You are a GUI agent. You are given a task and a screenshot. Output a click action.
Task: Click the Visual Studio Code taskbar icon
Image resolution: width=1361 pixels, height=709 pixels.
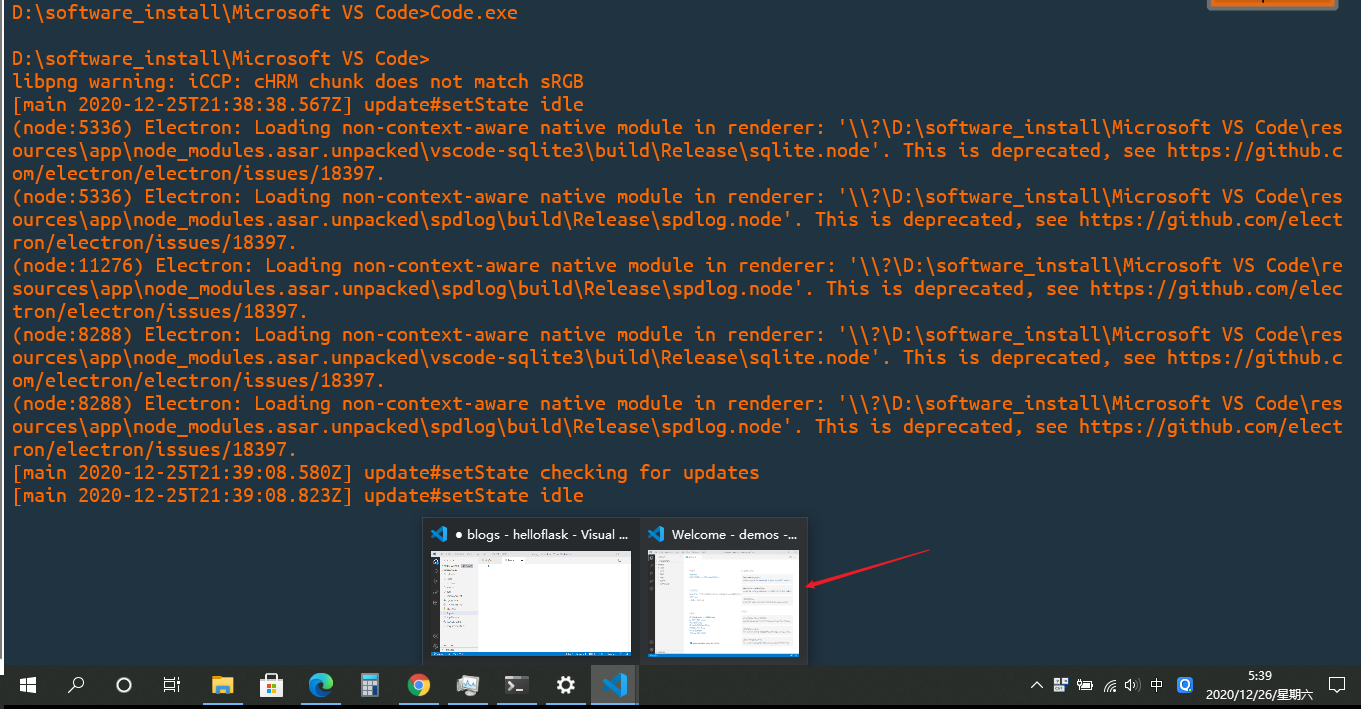click(615, 685)
